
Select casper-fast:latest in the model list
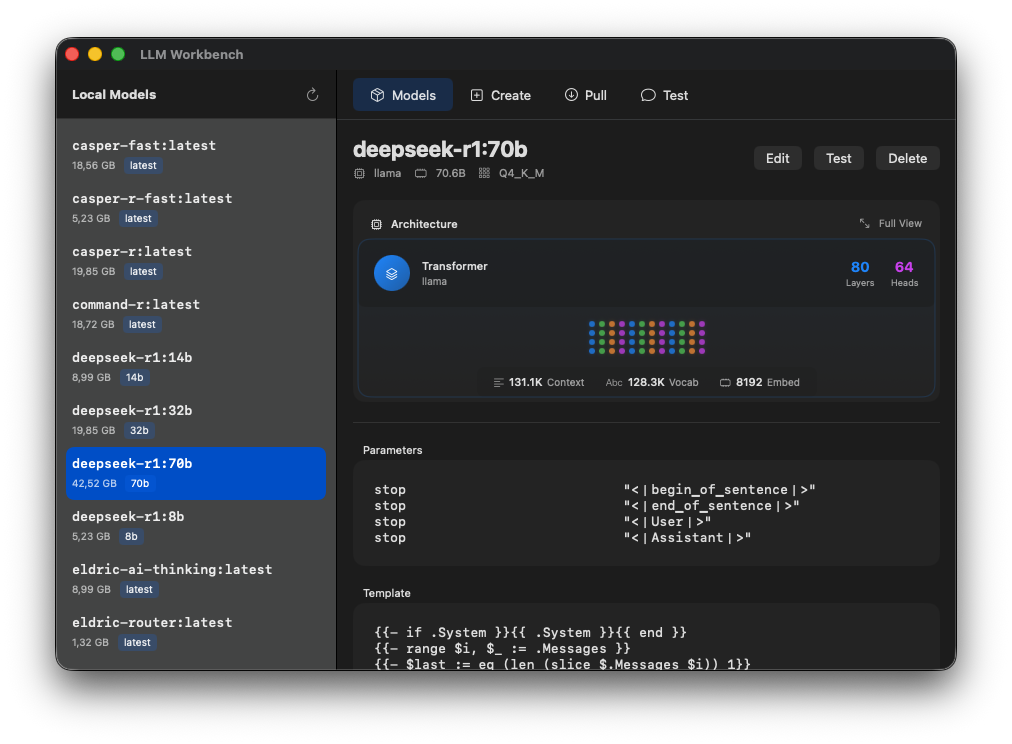click(x=195, y=154)
